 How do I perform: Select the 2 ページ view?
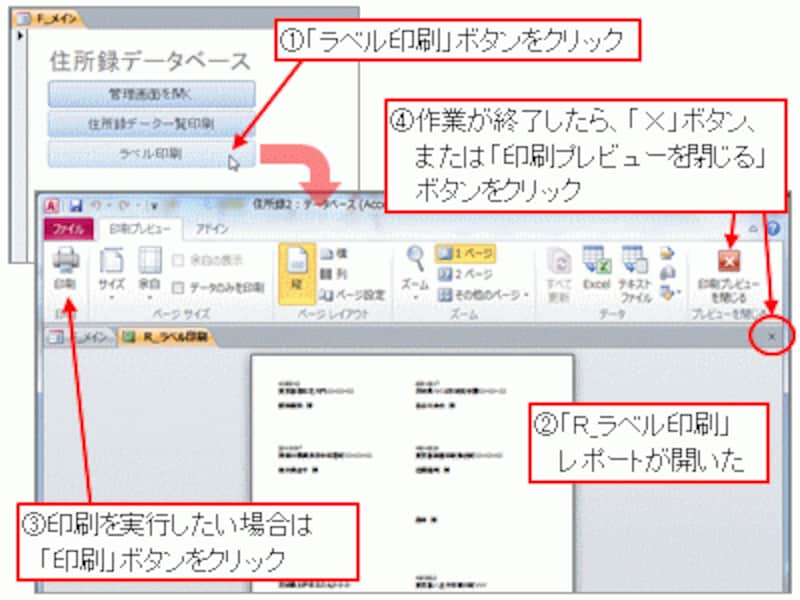[x=465, y=274]
